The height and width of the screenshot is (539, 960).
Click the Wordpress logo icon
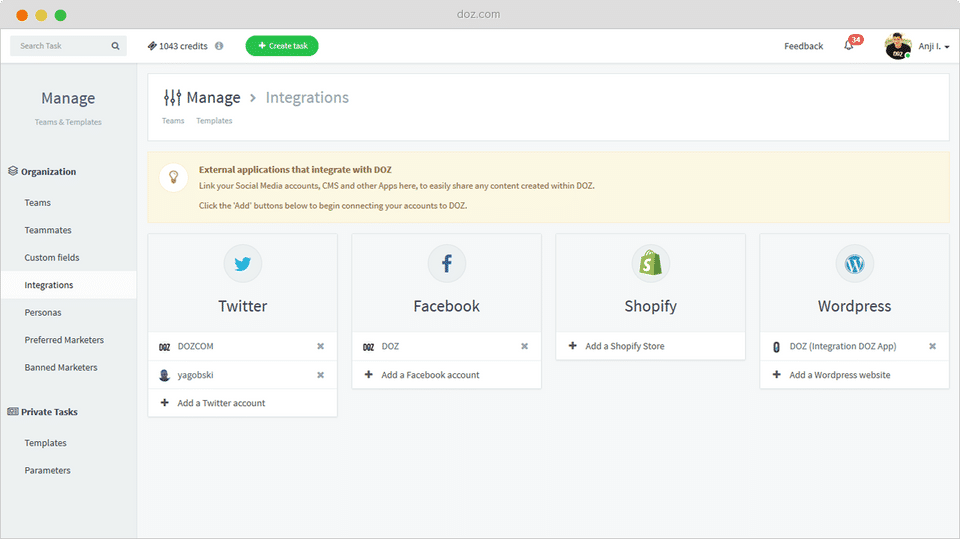click(854, 264)
